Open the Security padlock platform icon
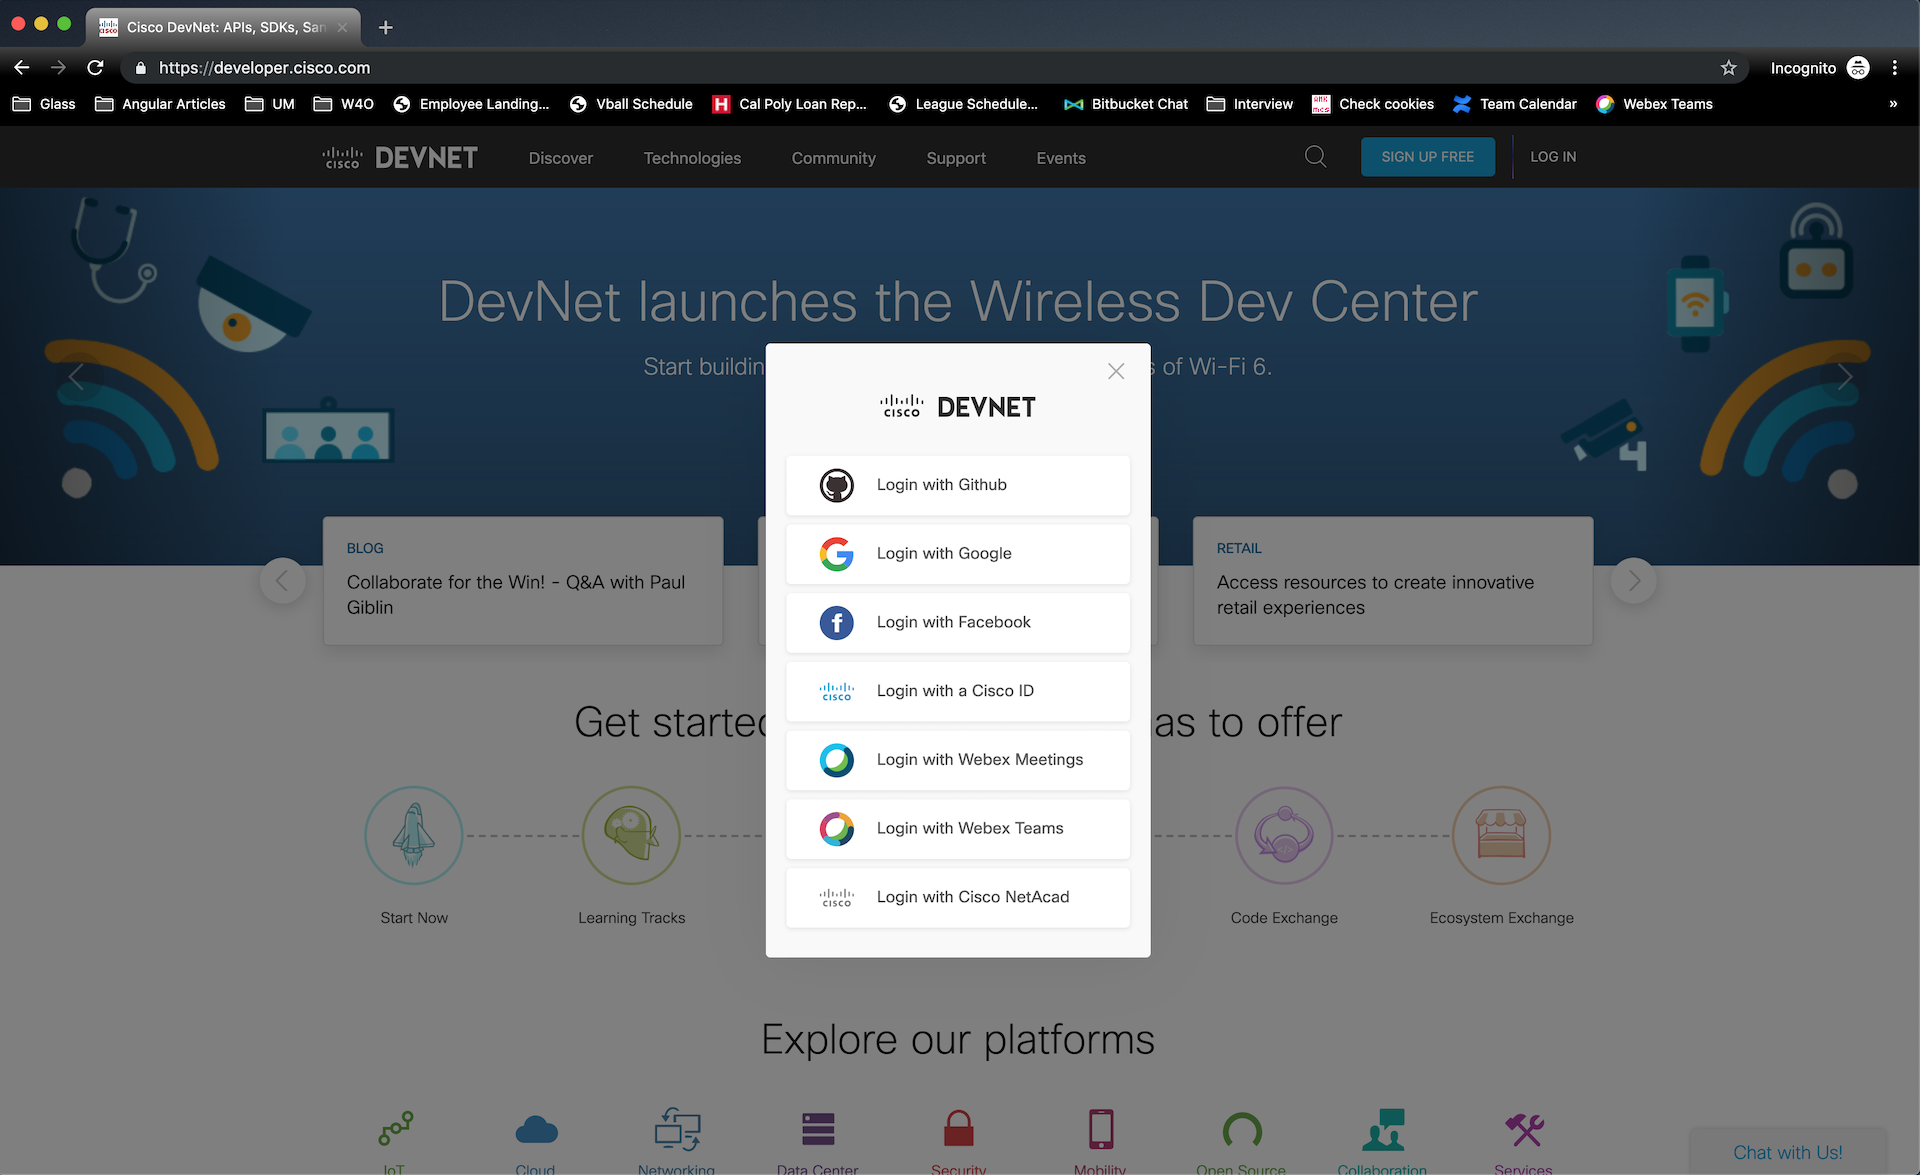Screen dimensions: 1920x1175 tap(959, 1128)
